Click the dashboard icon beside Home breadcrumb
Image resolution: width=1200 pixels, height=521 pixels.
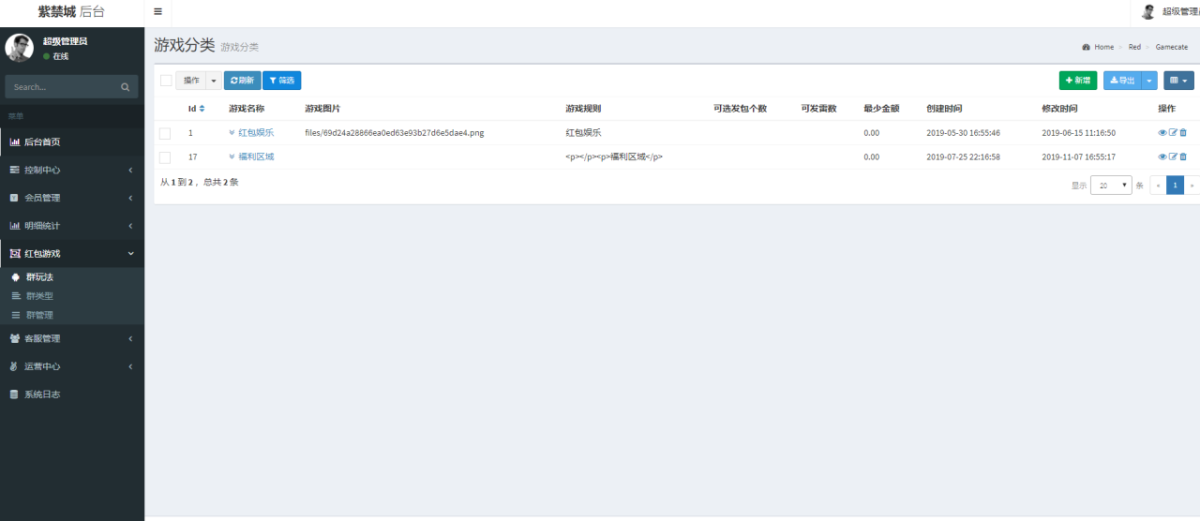(1086, 47)
